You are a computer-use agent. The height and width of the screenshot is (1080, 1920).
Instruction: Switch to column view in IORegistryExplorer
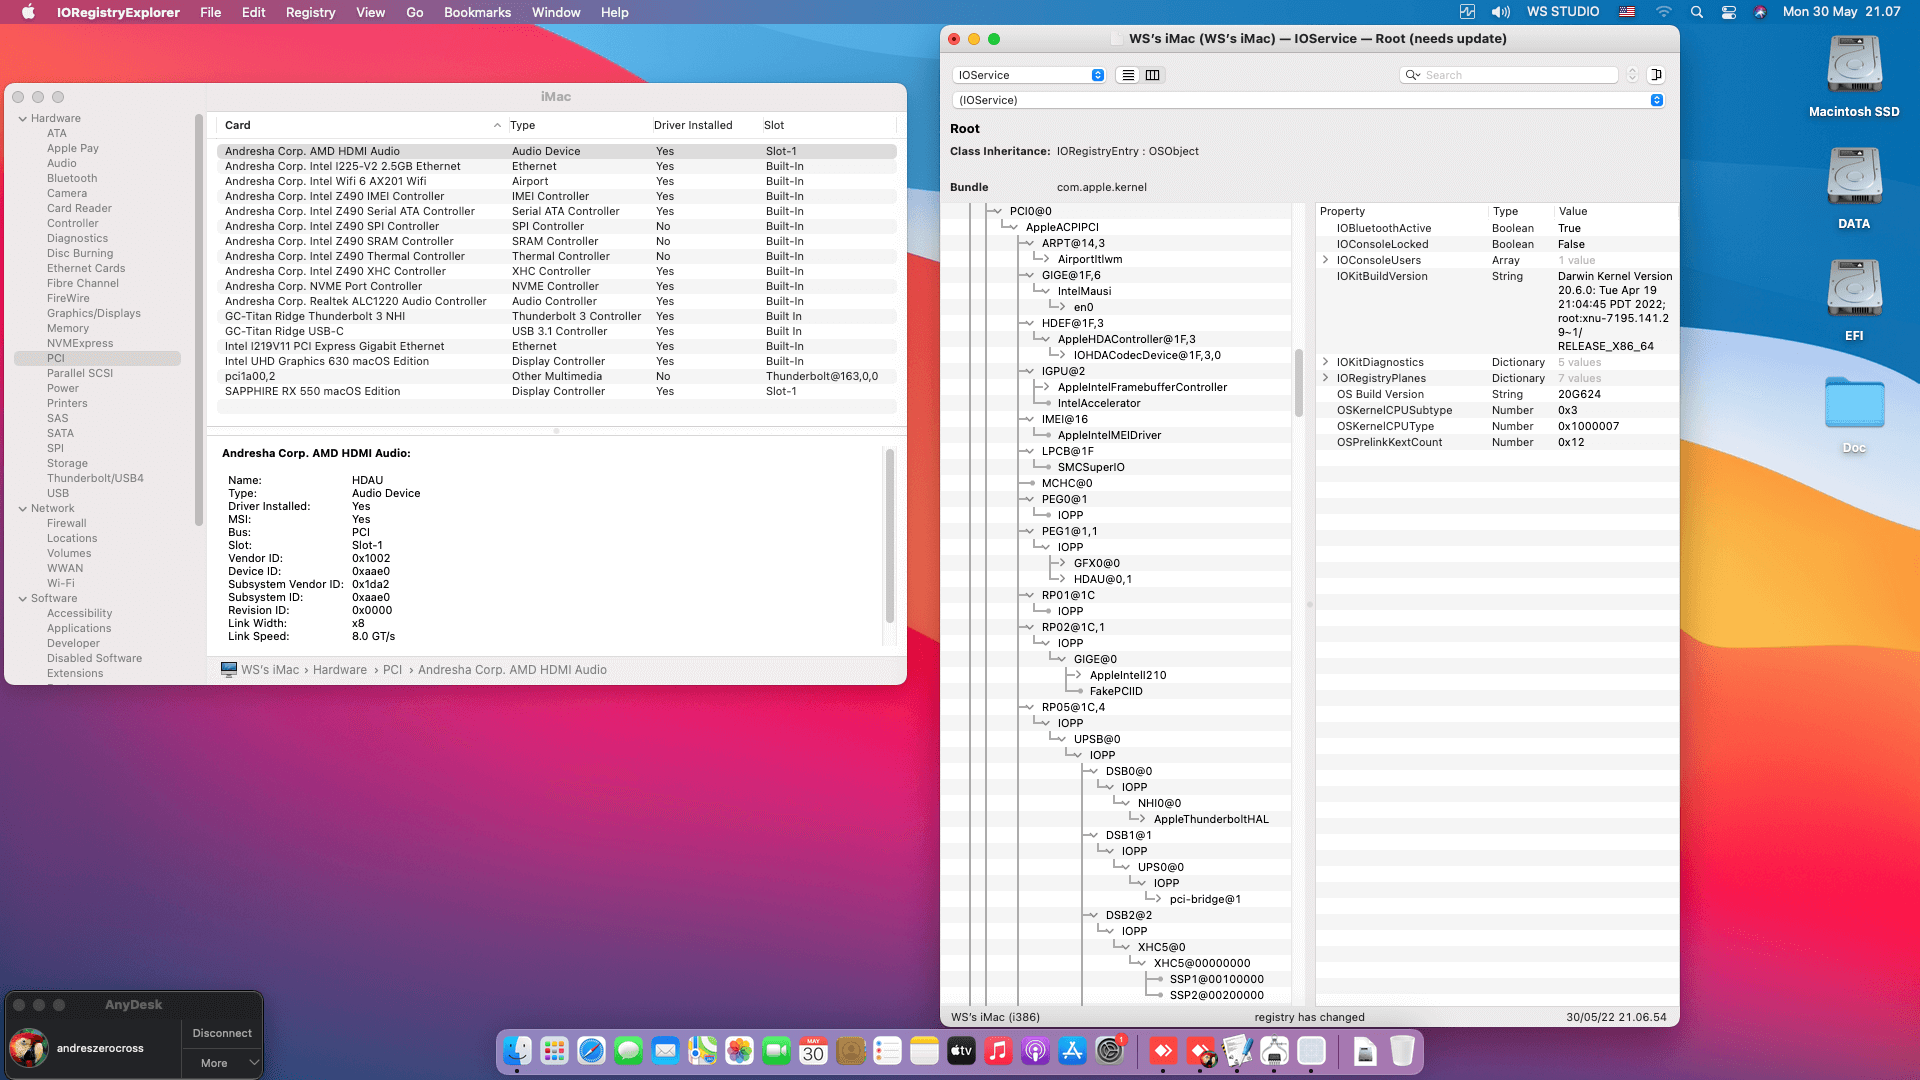[1152, 75]
